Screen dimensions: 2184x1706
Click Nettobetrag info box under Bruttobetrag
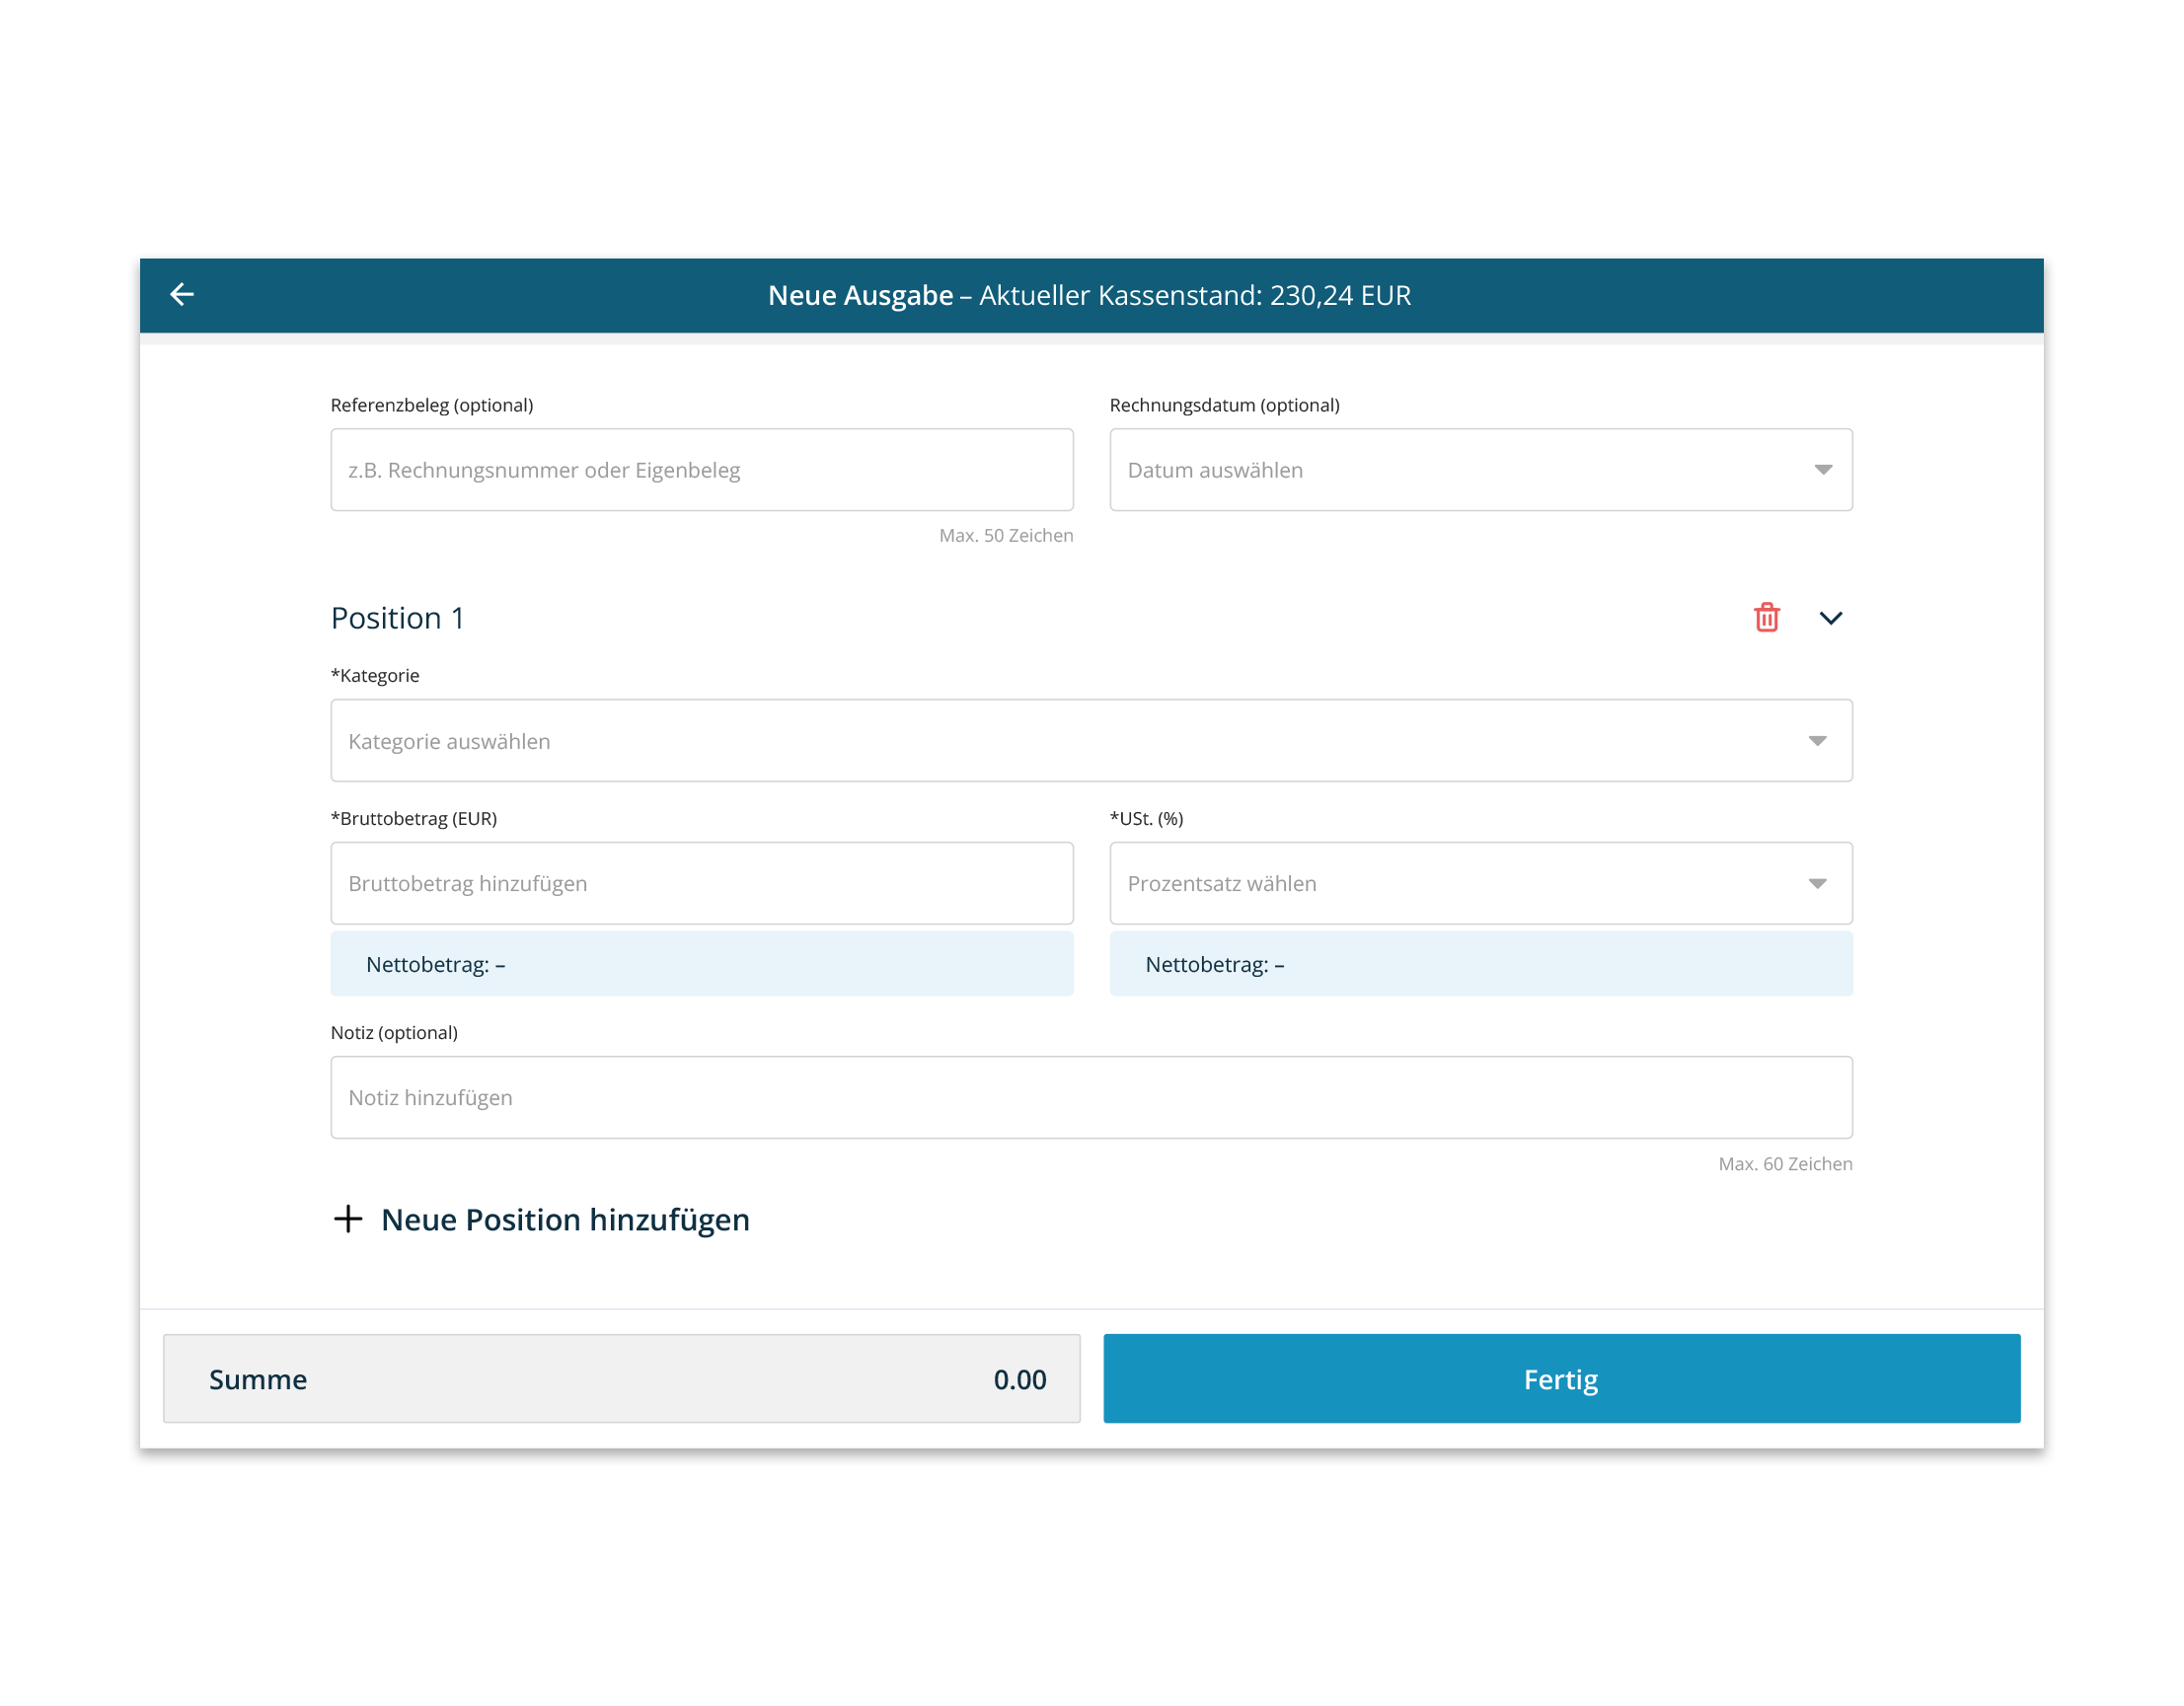(701, 964)
